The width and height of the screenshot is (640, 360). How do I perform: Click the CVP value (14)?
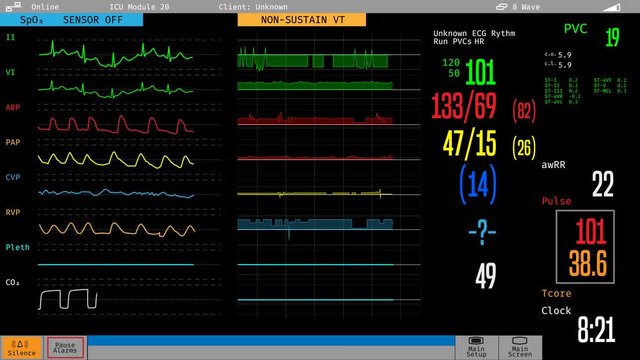pyautogui.click(x=478, y=184)
